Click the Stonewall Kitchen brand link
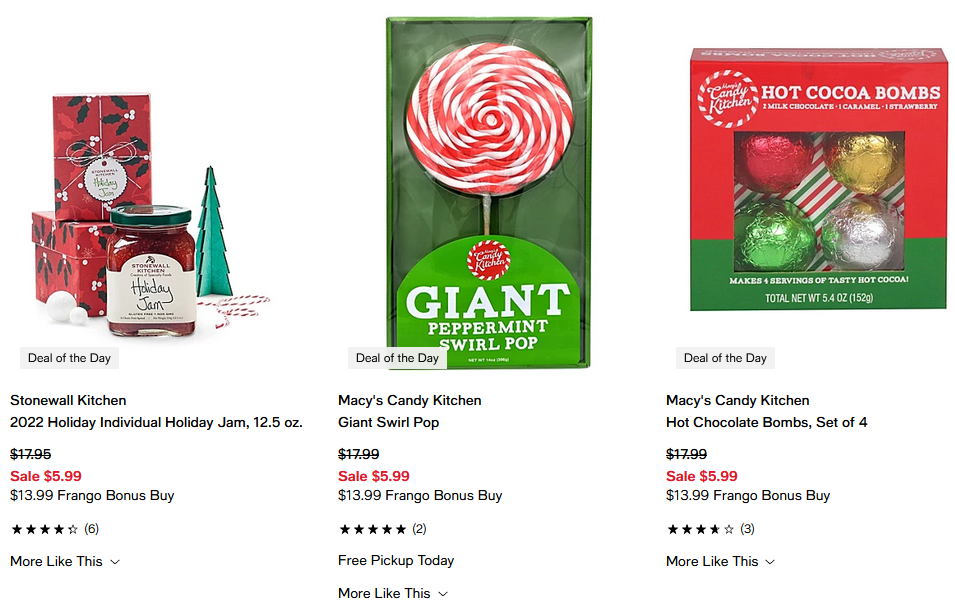 tap(68, 400)
